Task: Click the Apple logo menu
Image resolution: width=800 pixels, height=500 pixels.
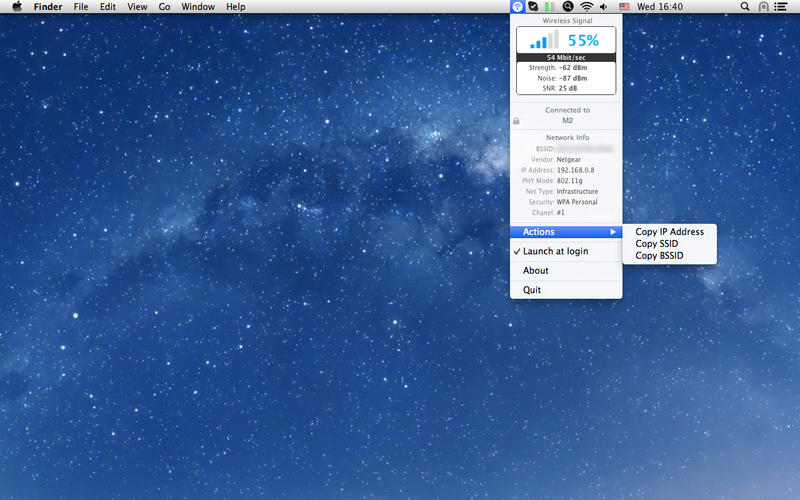Action: pyautogui.click(x=17, y=7)
